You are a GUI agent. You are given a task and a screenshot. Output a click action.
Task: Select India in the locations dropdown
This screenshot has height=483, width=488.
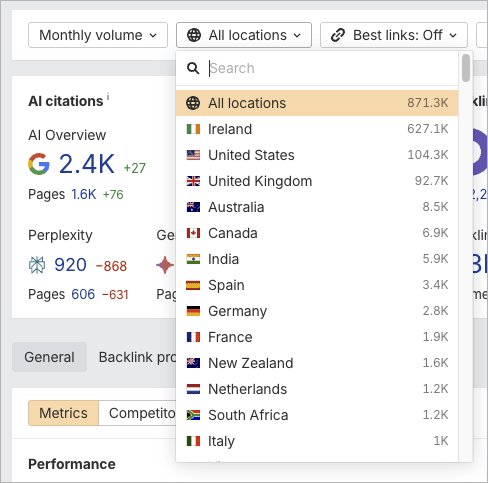pos(317,259)
